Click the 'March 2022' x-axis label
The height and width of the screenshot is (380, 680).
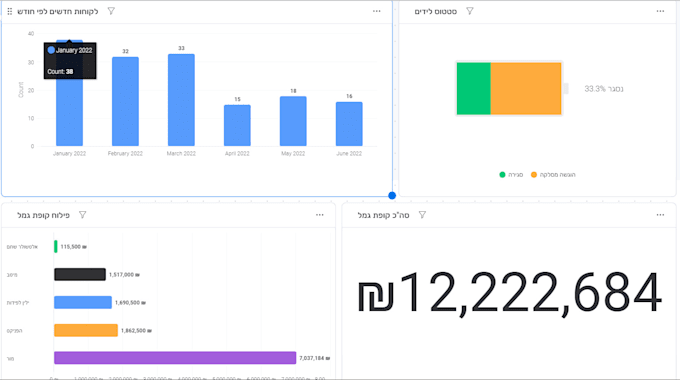pyautogui.click(x=181, y=154)
